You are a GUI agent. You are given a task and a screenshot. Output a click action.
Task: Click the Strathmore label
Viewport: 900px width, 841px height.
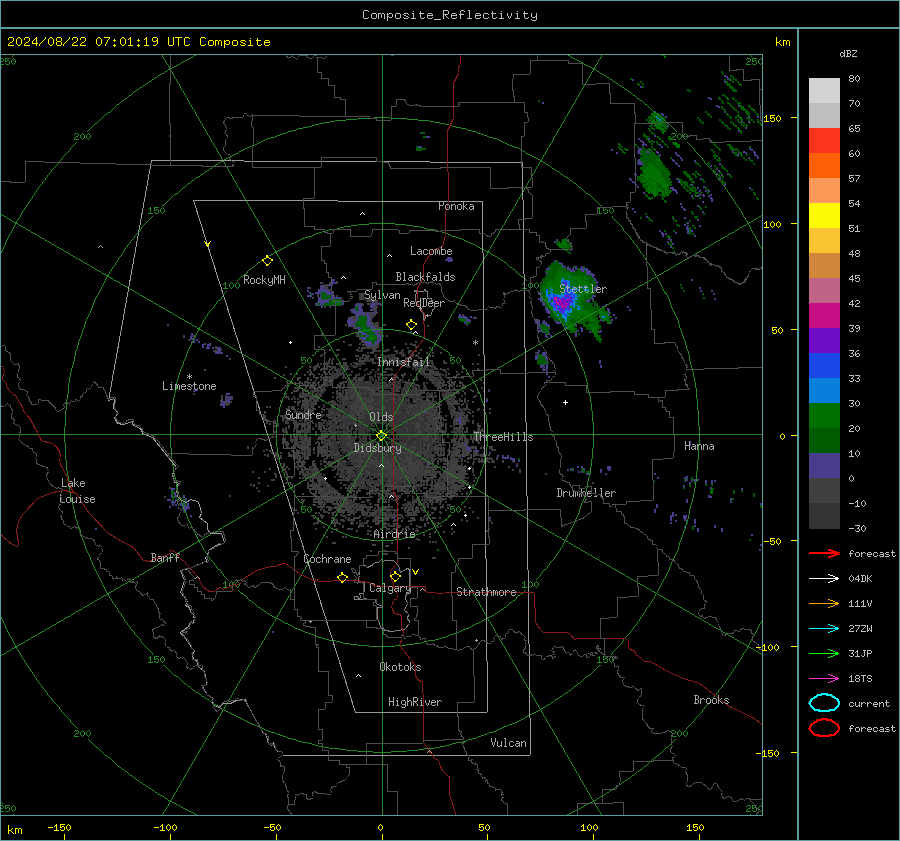coord(486,592)
